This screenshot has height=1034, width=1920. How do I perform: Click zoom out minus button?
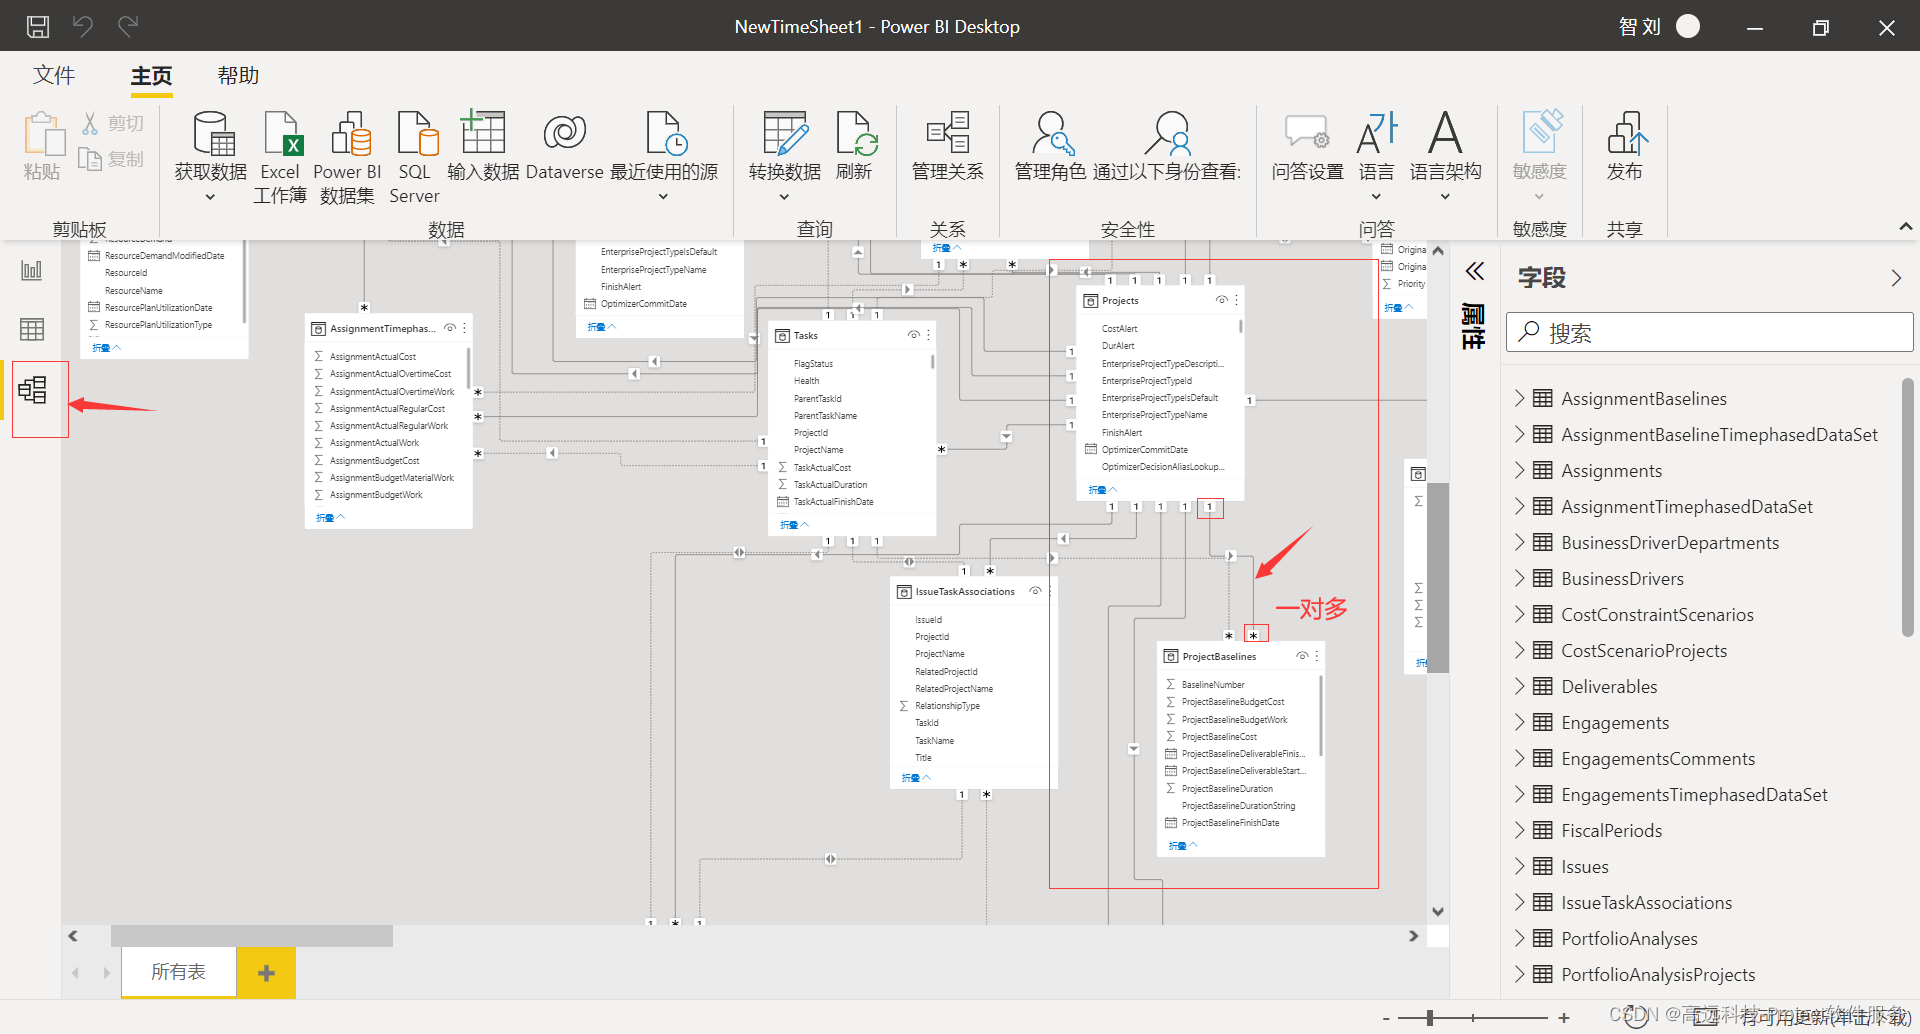click(x=1386, y=1018)
